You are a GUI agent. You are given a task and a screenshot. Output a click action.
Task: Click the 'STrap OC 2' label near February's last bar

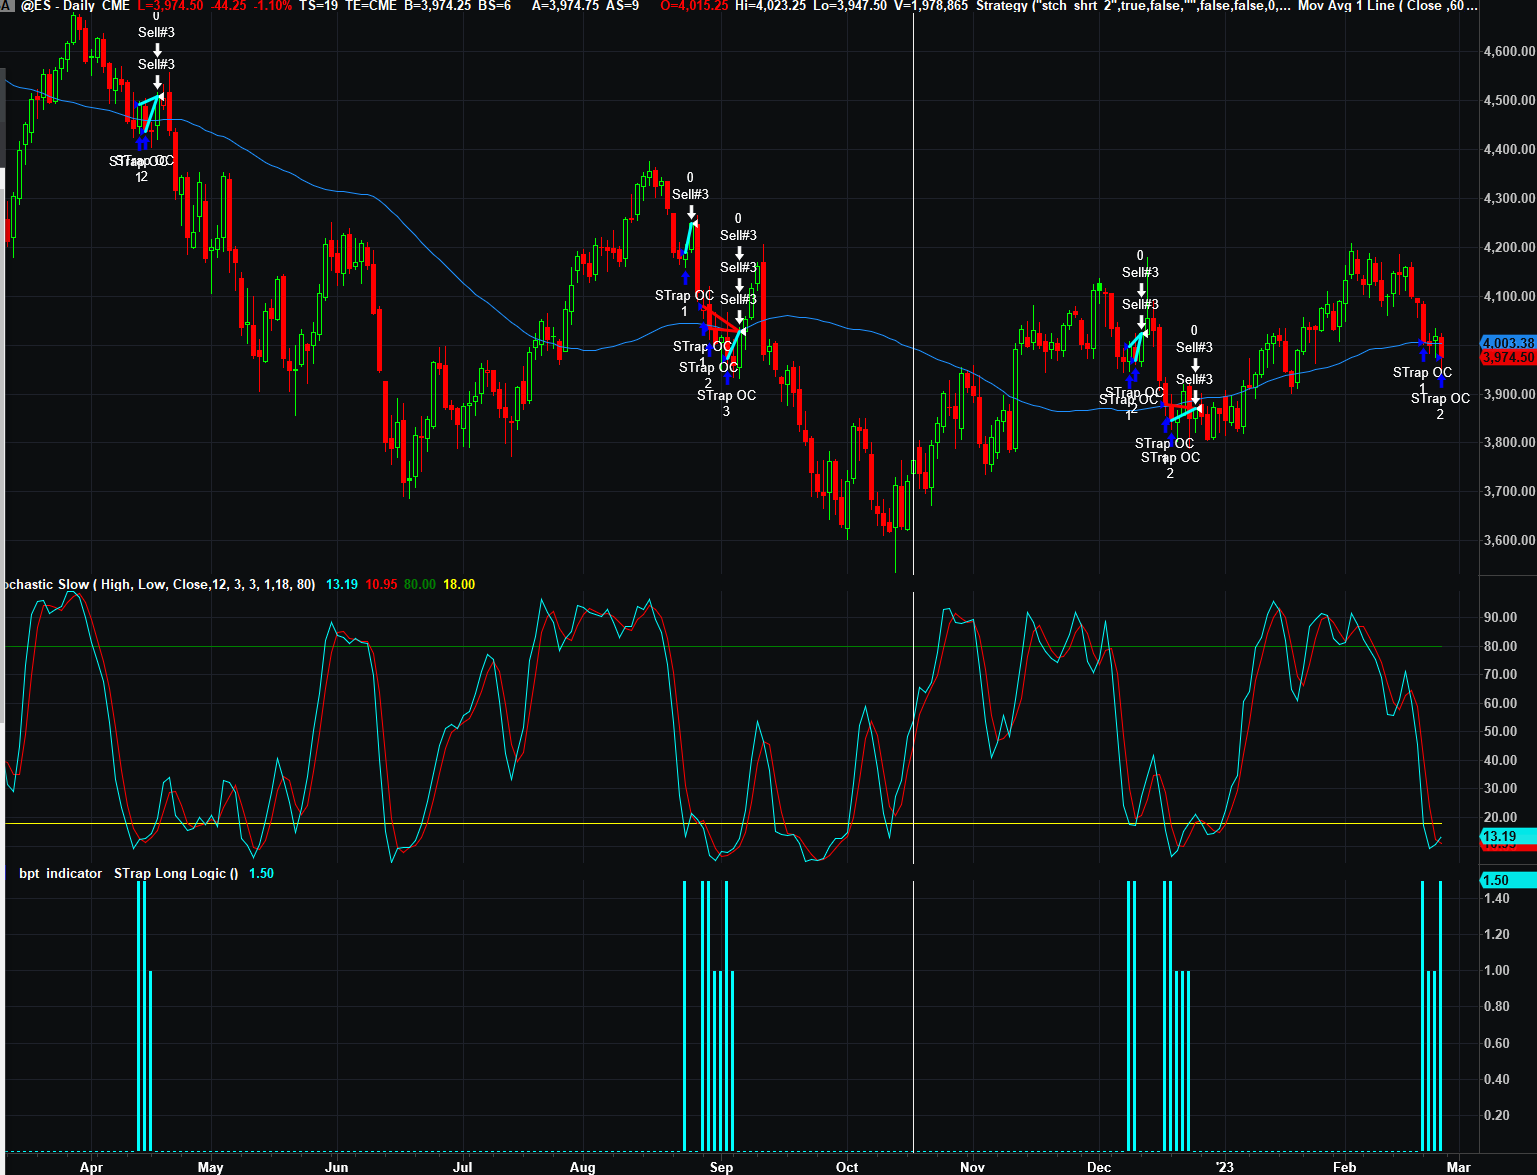pyautogui.click(x=1440, y=405)
